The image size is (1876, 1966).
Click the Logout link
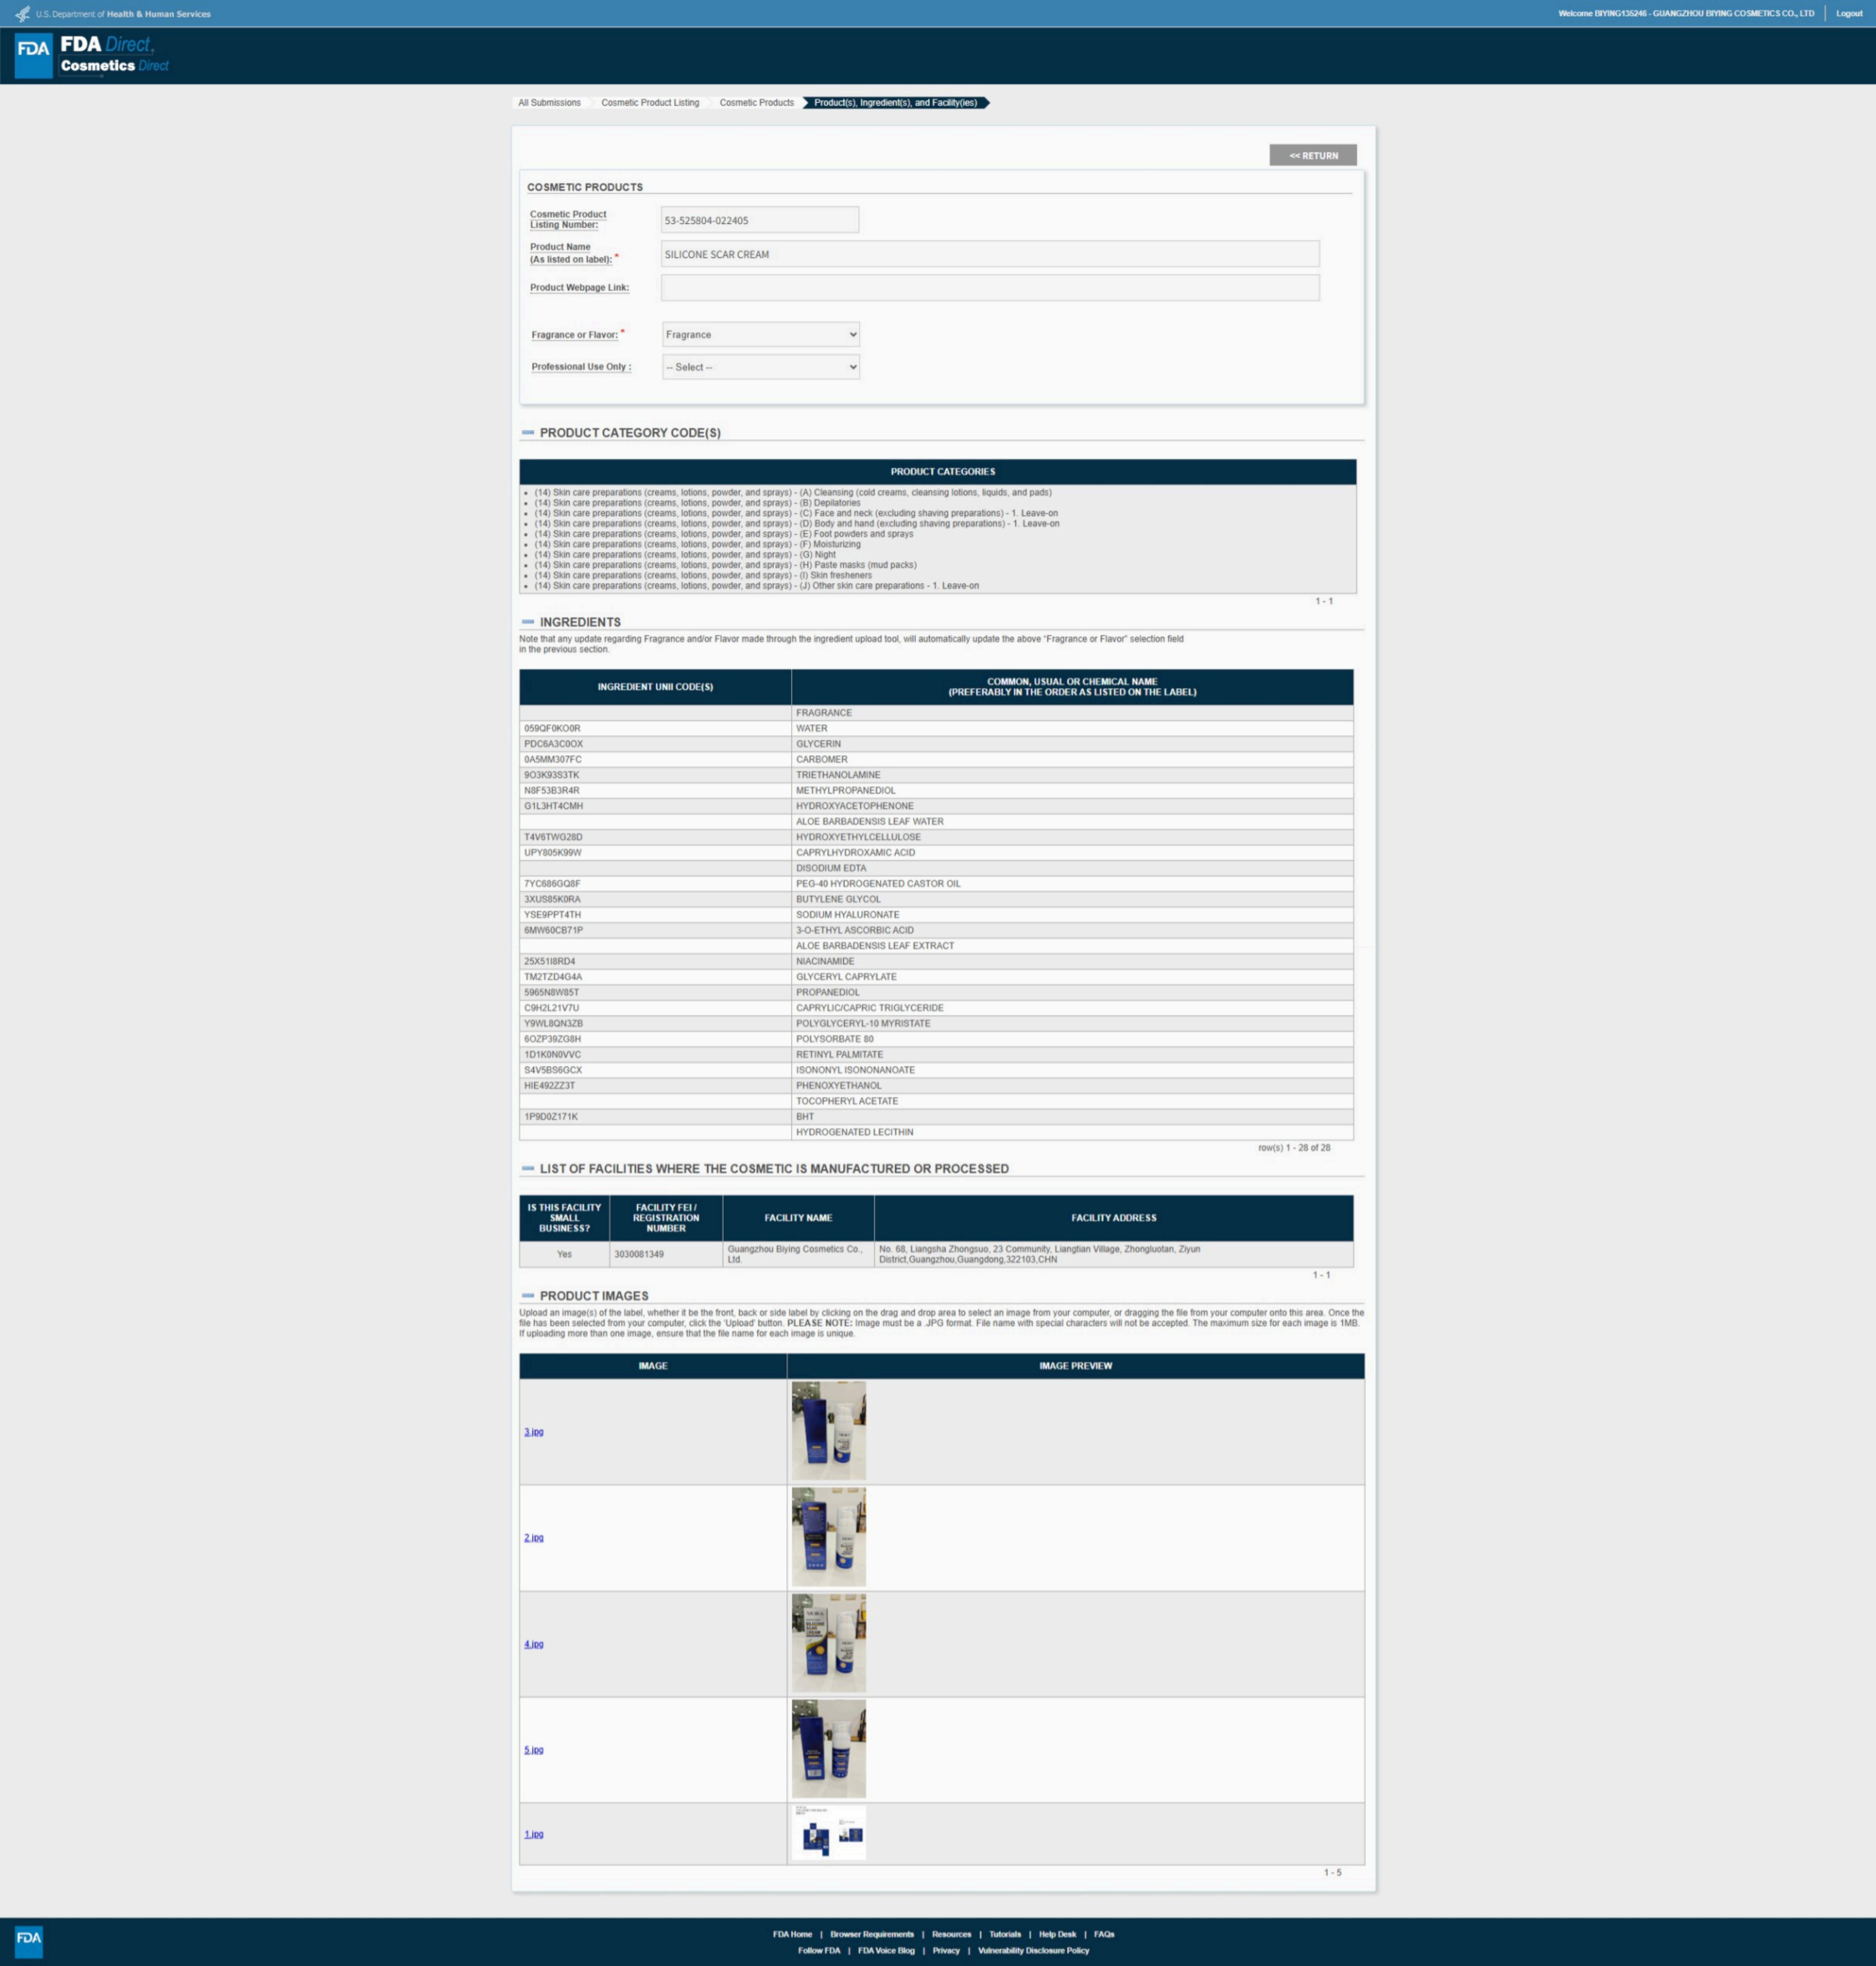1848,14
